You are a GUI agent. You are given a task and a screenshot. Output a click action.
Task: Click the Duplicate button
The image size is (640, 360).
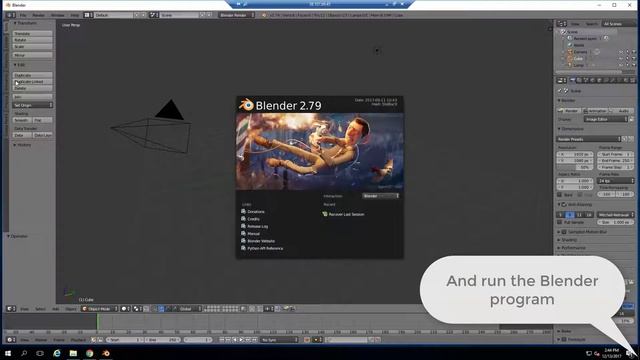32,75
